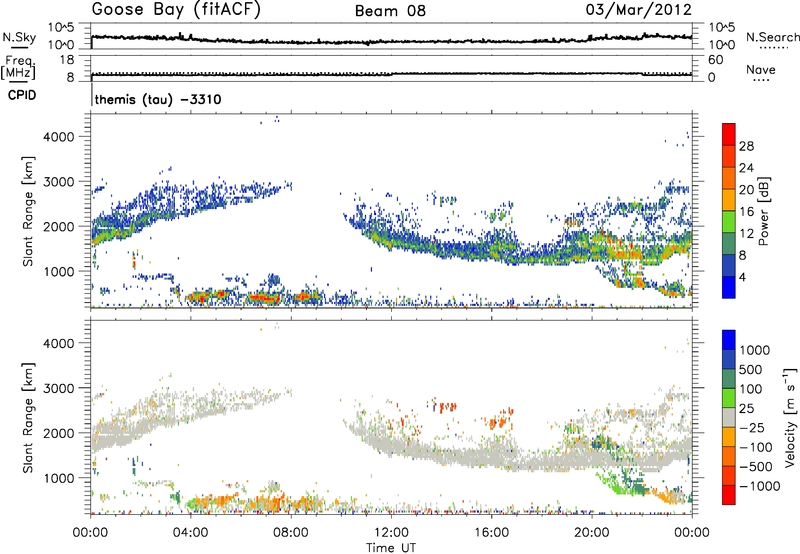This screenshot has width=800, height=554.
Task: Click the 'Power [dB]' colorbar label
Action: tap(763, 211)
